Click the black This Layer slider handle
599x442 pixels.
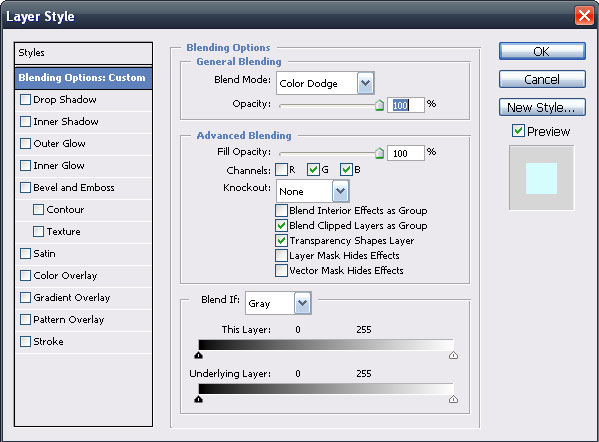(x=198, y=355)
